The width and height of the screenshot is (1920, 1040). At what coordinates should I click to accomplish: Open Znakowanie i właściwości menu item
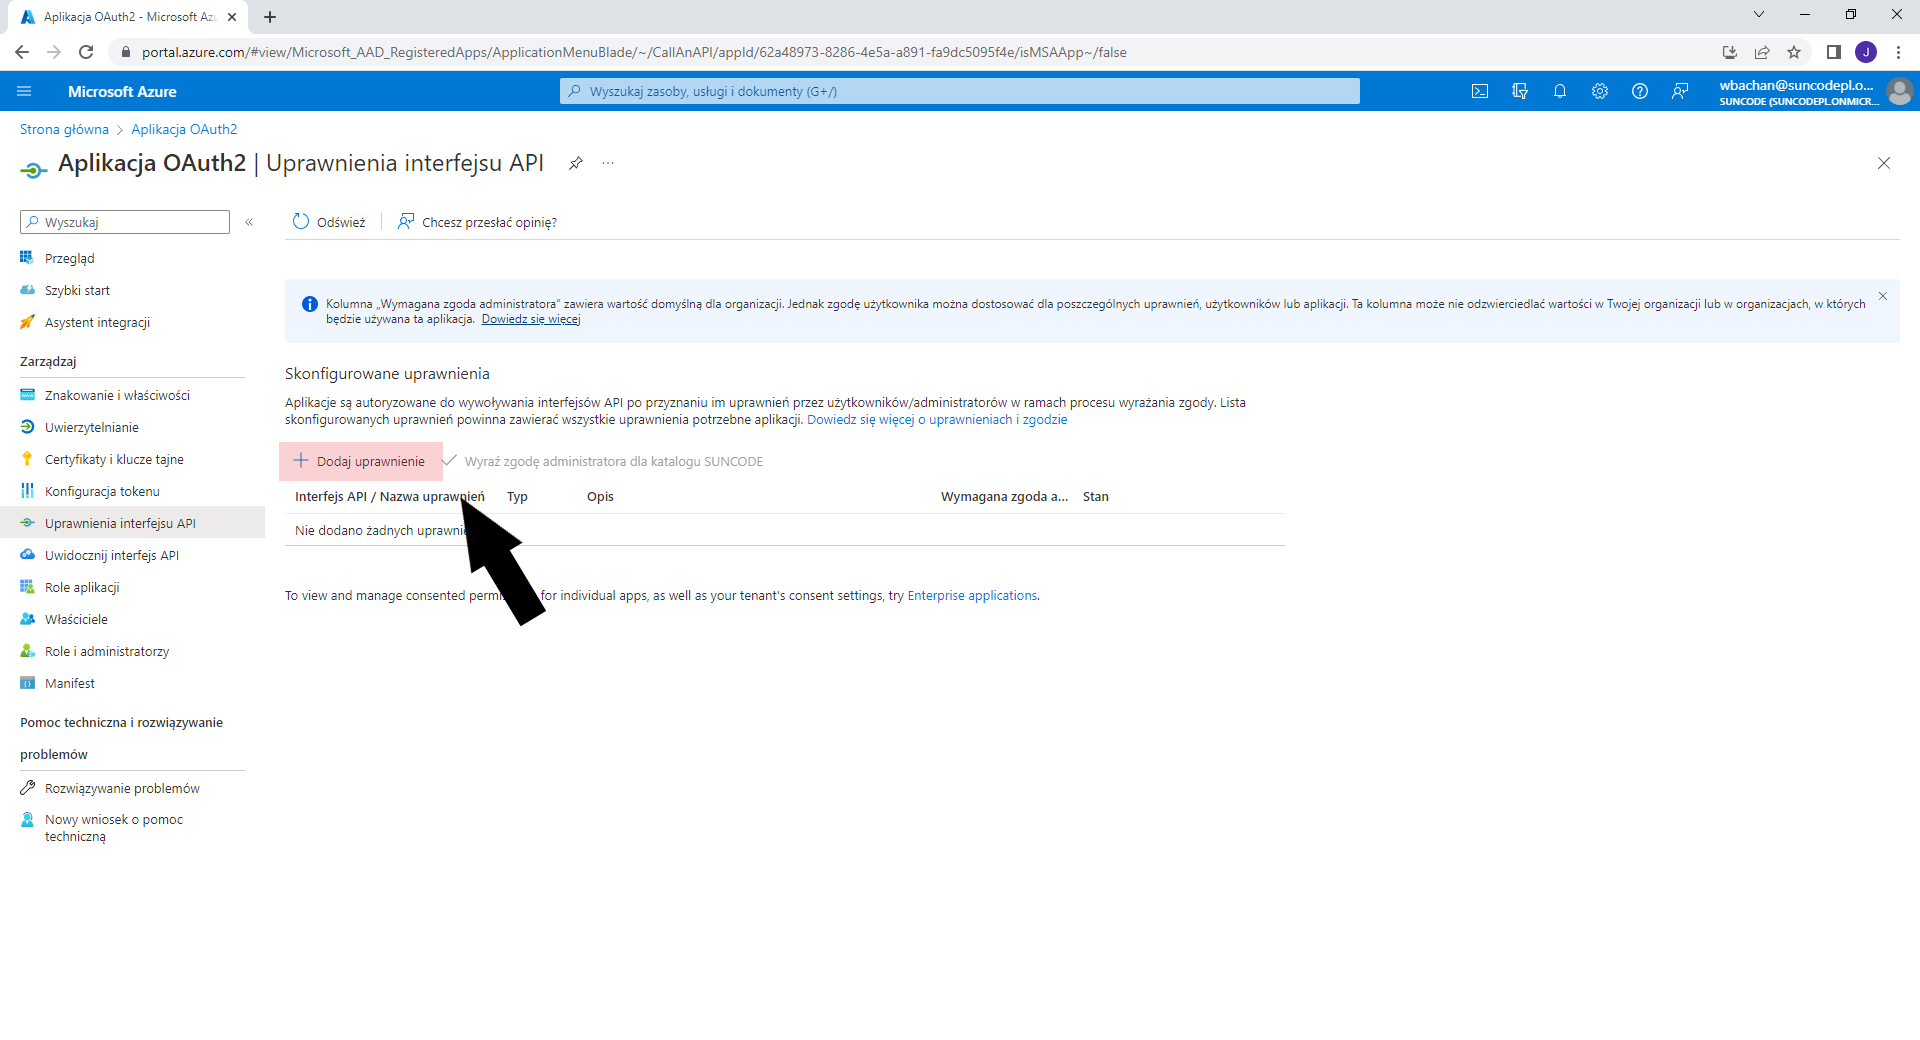[117, 395]
